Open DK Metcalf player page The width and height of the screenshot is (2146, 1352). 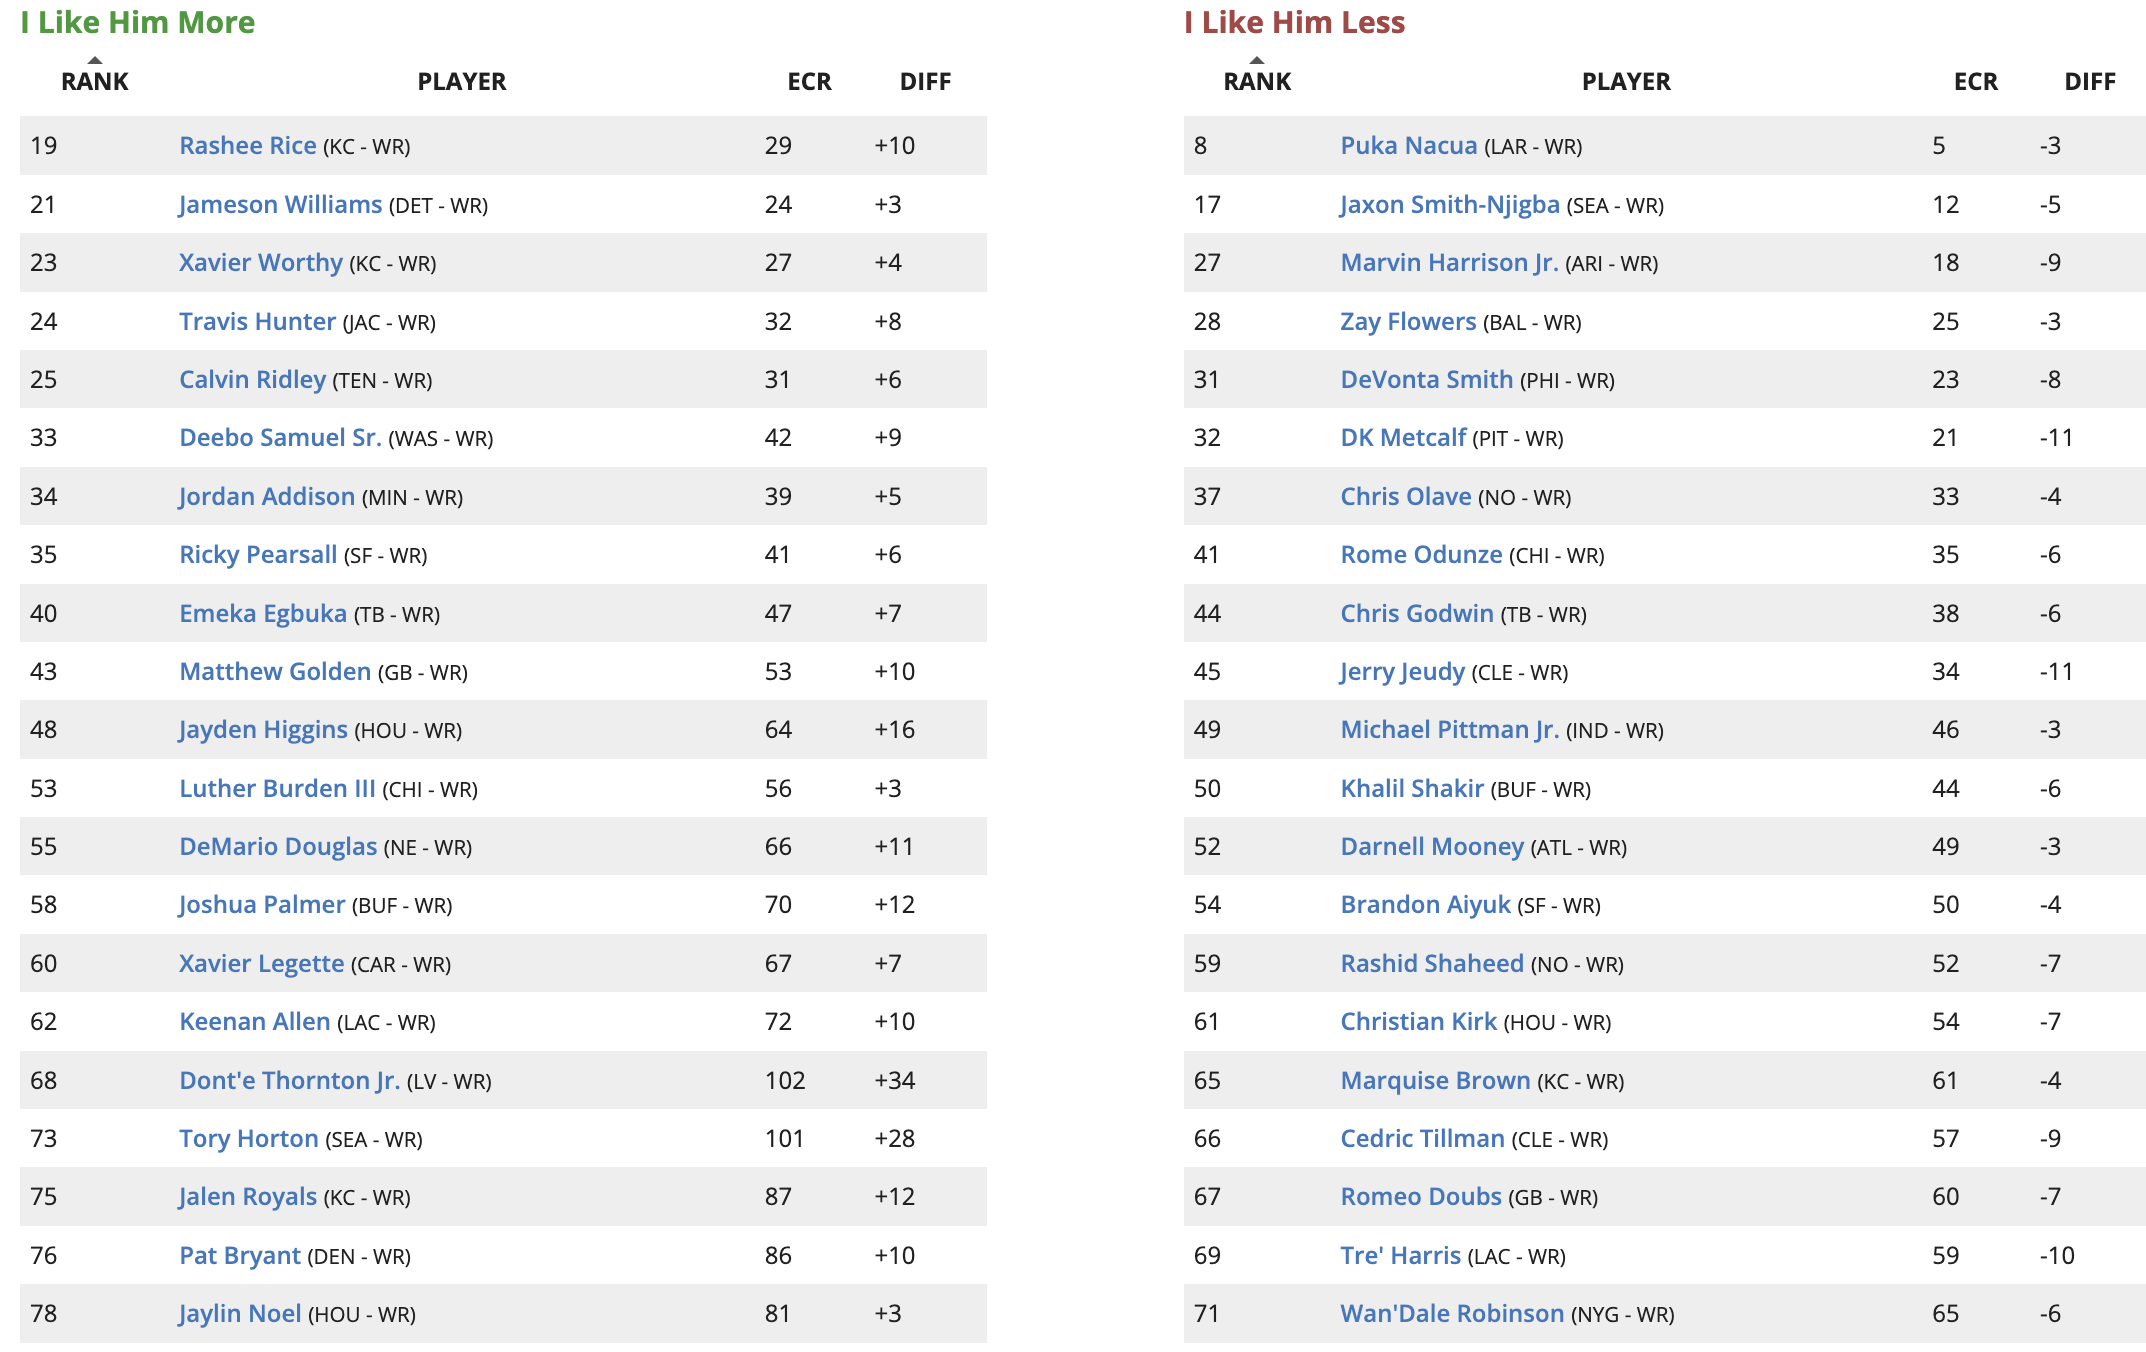[x=1403, y=438]
